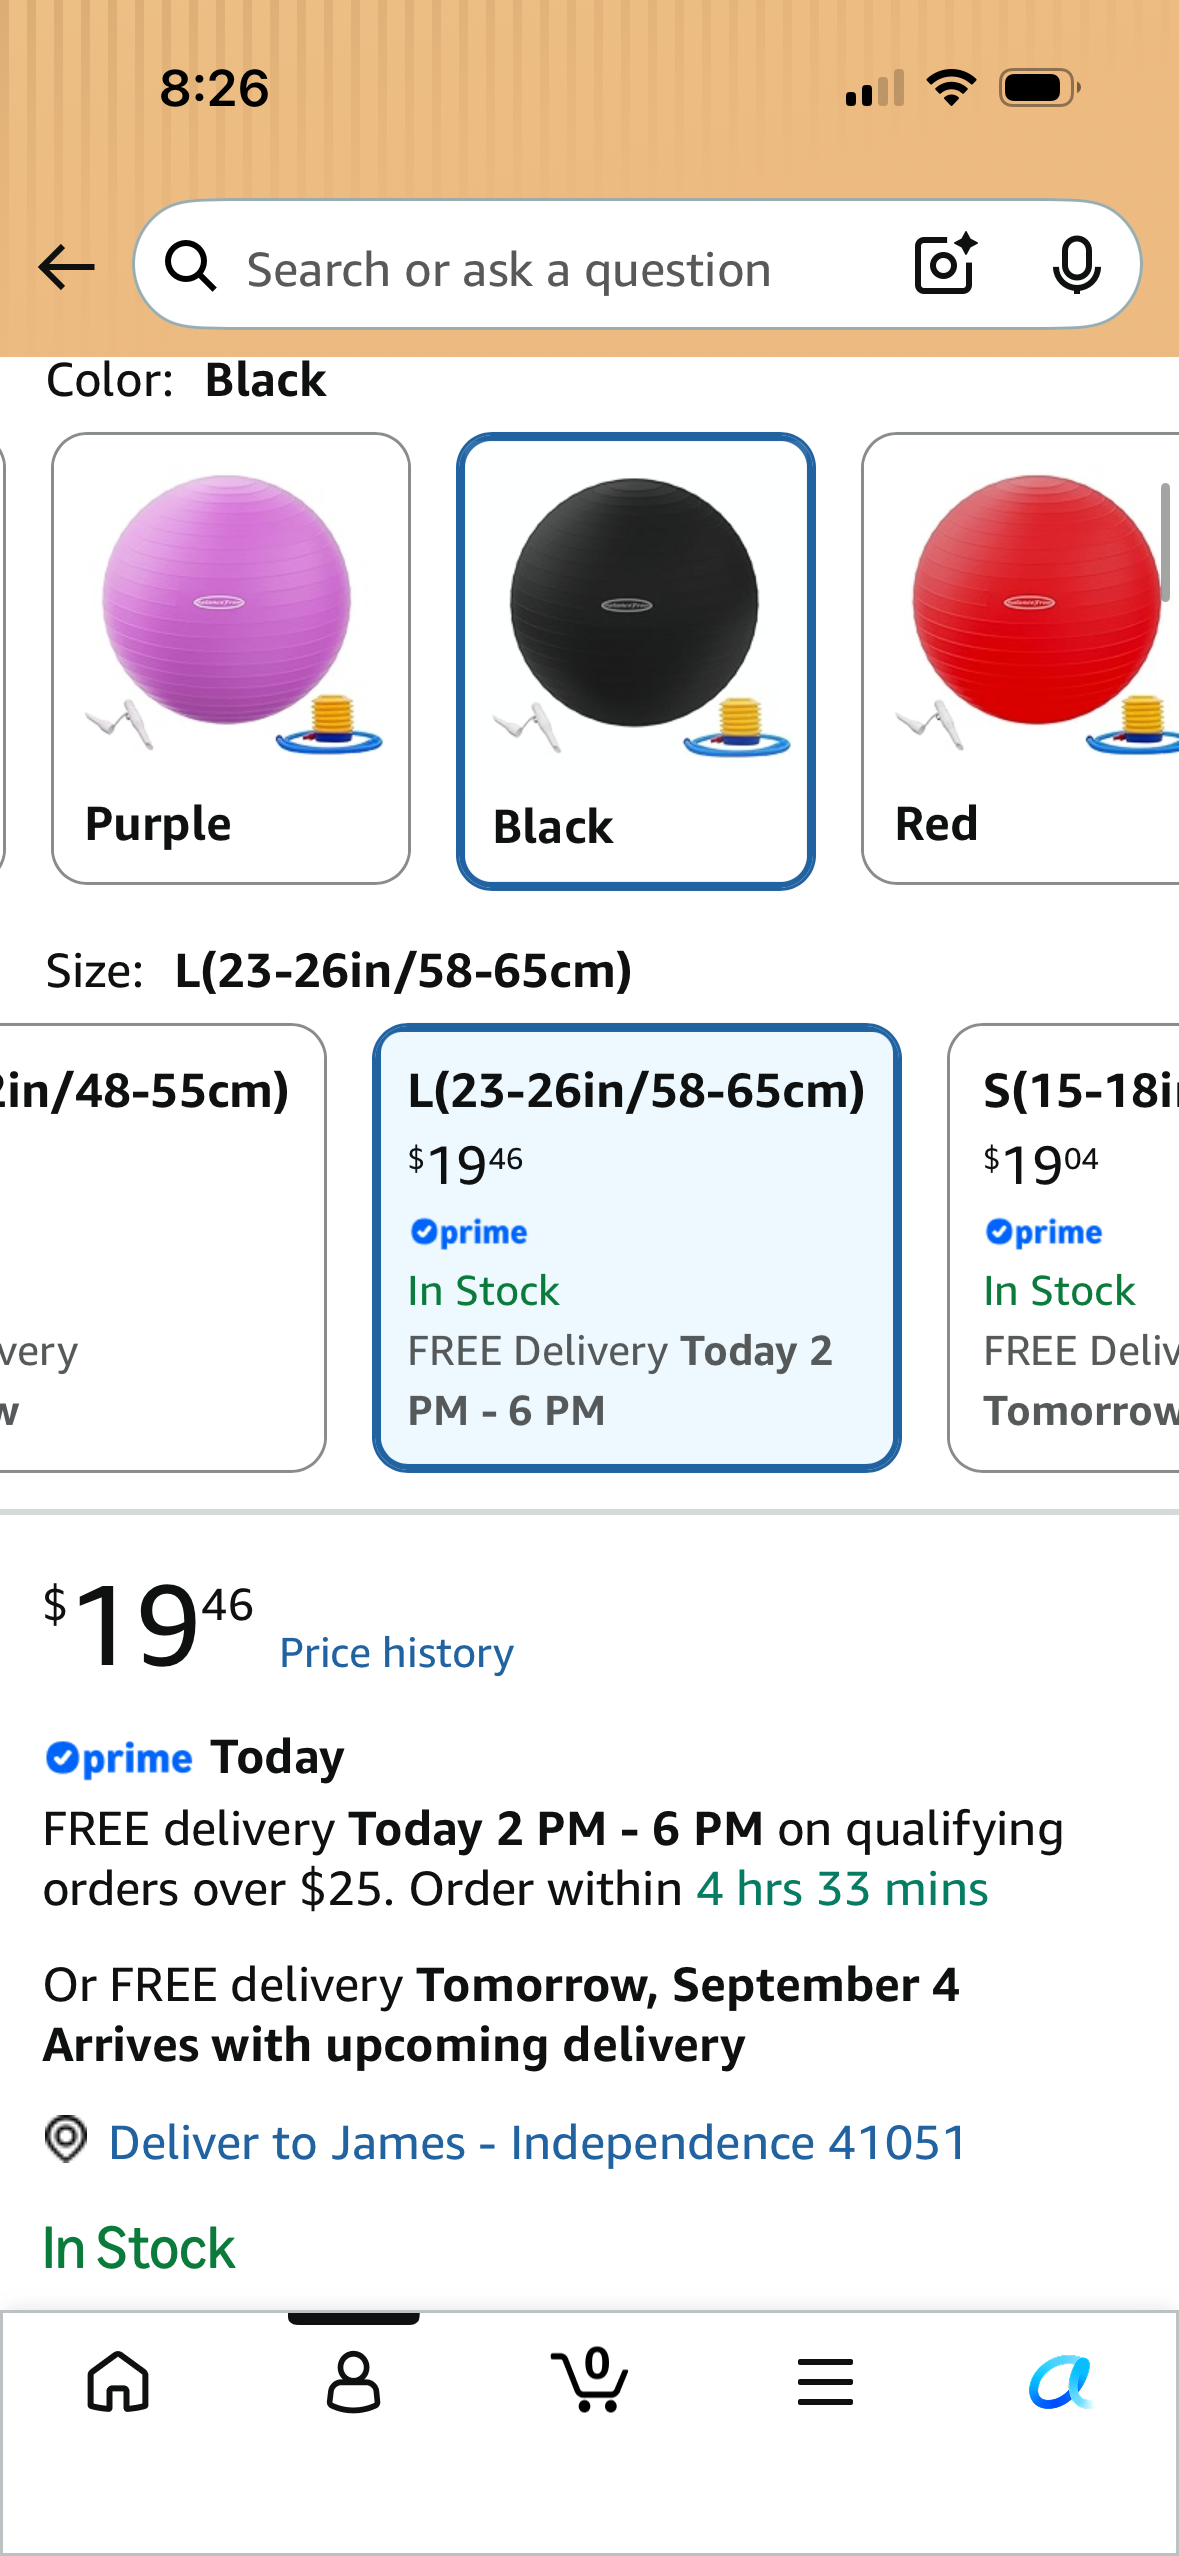Select the Red color option
Screen dimensions: 1179x2556
click(x=1020, y=658)
